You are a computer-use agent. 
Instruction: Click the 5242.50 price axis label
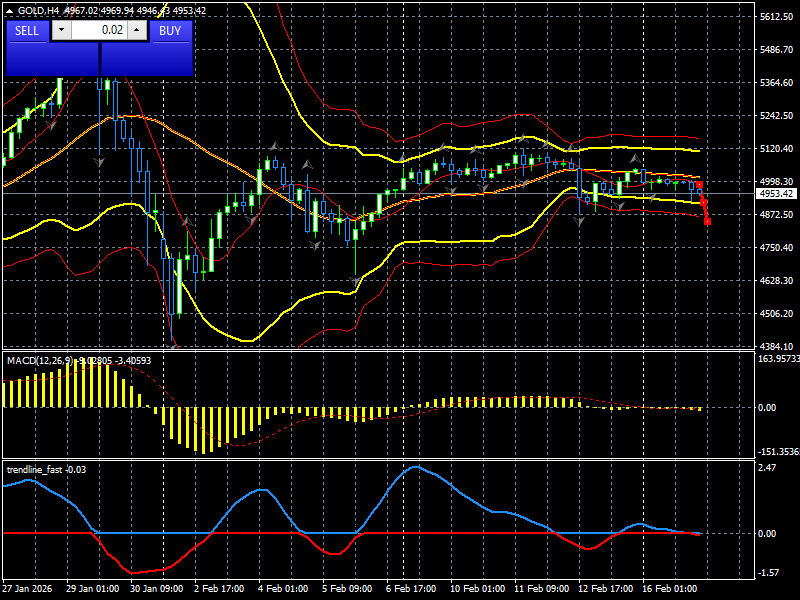[x=776, y=116]
